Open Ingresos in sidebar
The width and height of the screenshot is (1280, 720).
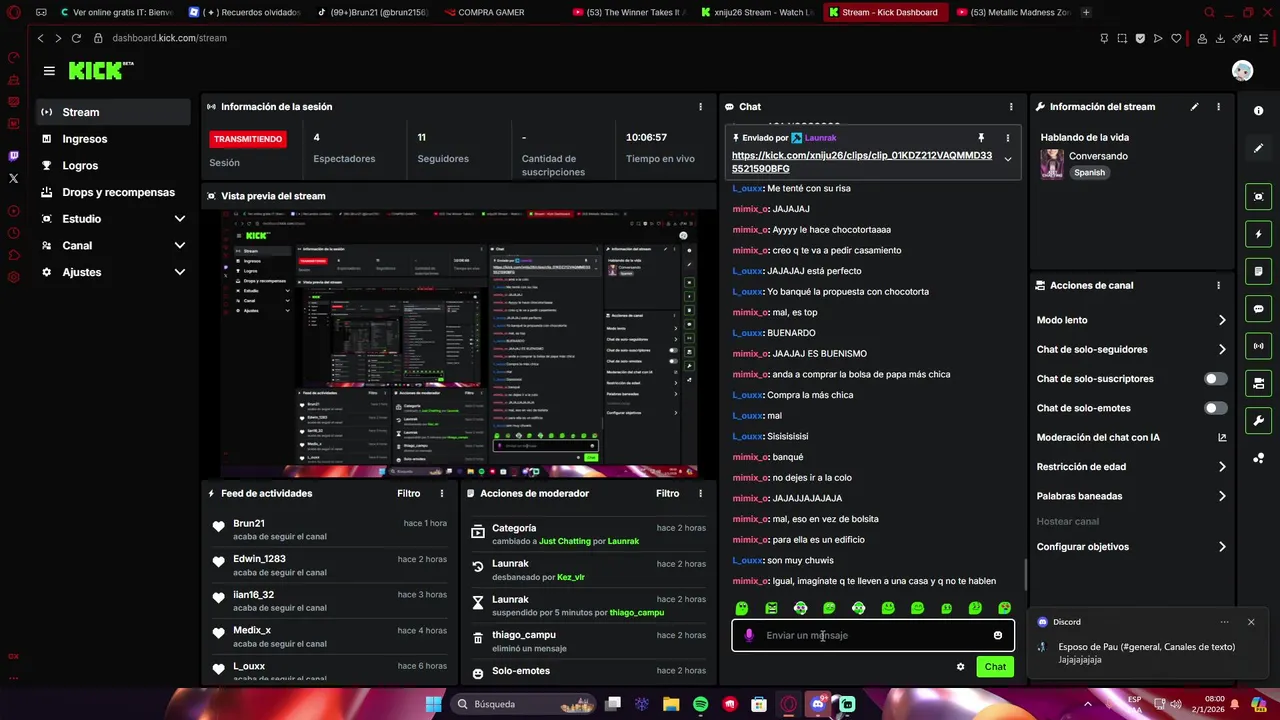coord(113,139)
